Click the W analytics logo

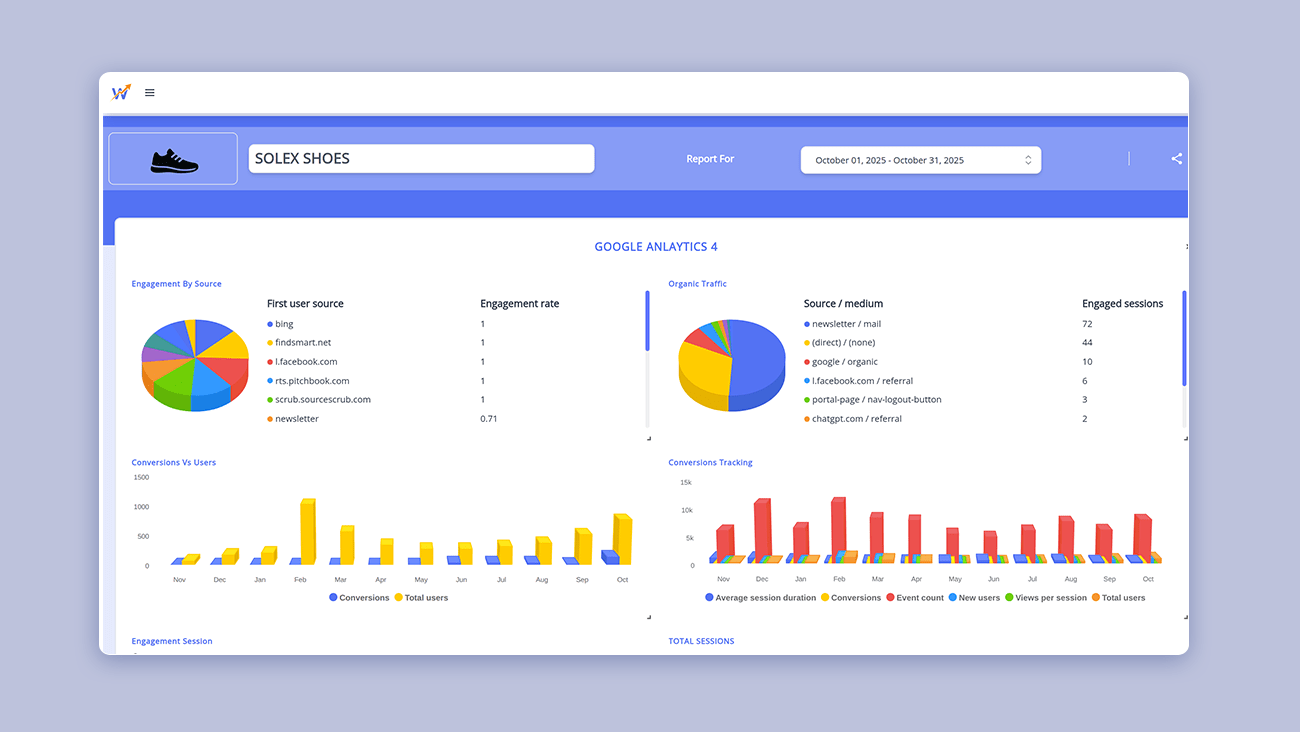(x=120, y=91)
